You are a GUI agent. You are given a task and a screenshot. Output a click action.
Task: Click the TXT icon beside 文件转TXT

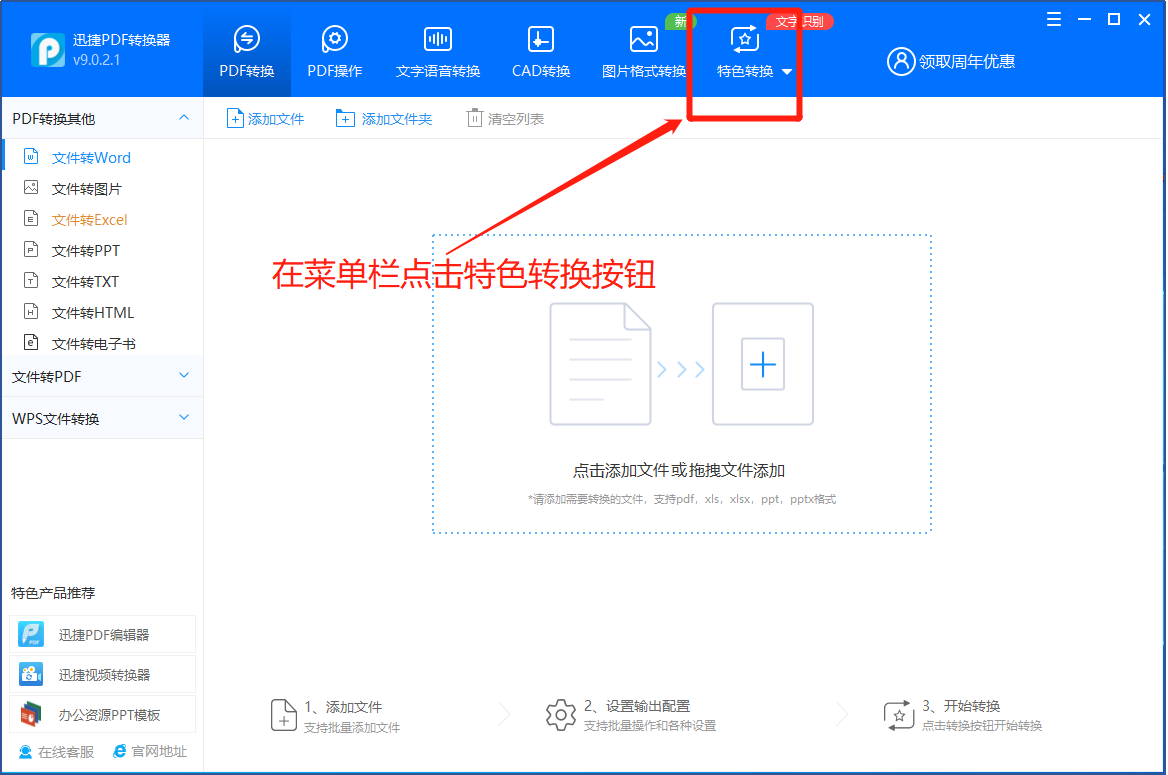(31, 280)
